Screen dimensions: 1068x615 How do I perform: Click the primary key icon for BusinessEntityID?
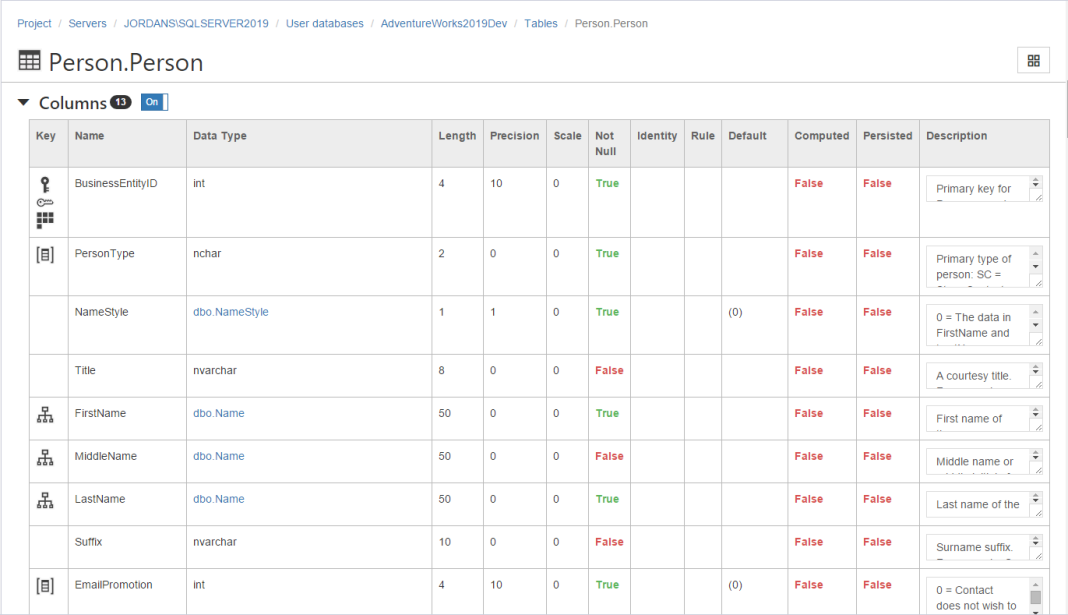click(47, 183)
